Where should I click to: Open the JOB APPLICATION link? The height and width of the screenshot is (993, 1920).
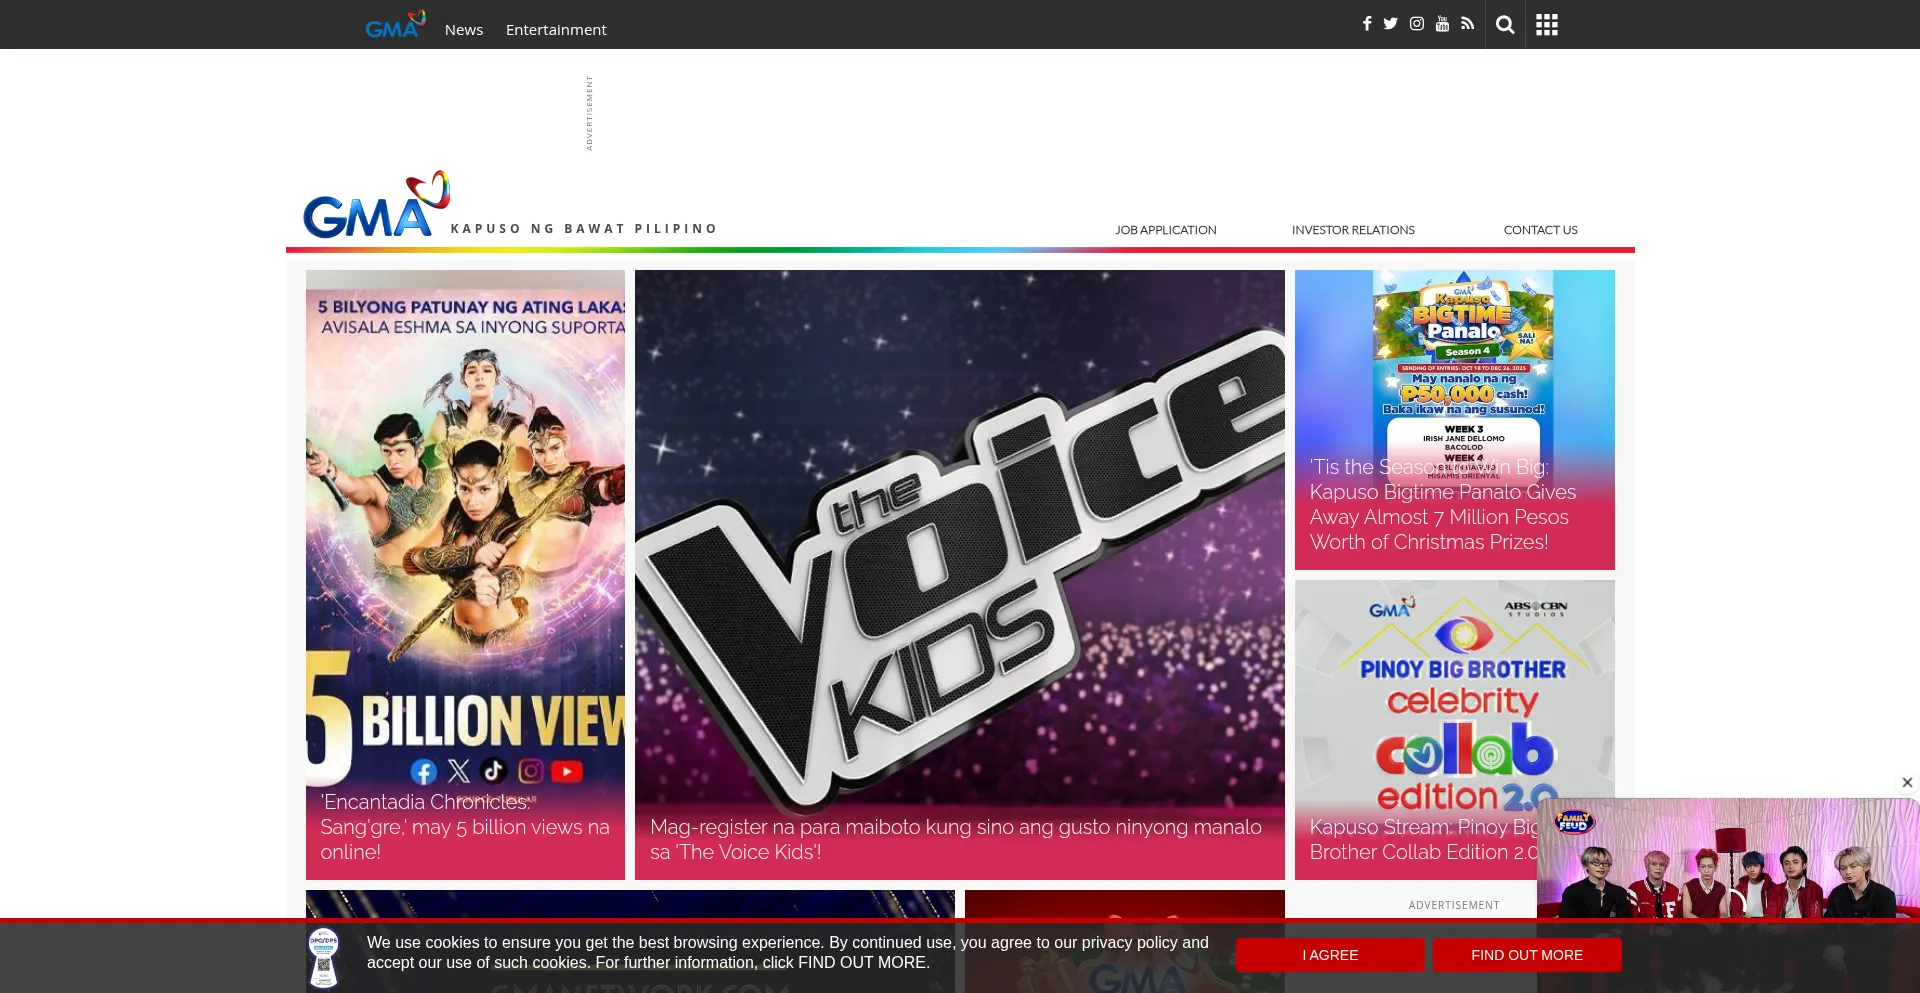(x=1165, y=229)
